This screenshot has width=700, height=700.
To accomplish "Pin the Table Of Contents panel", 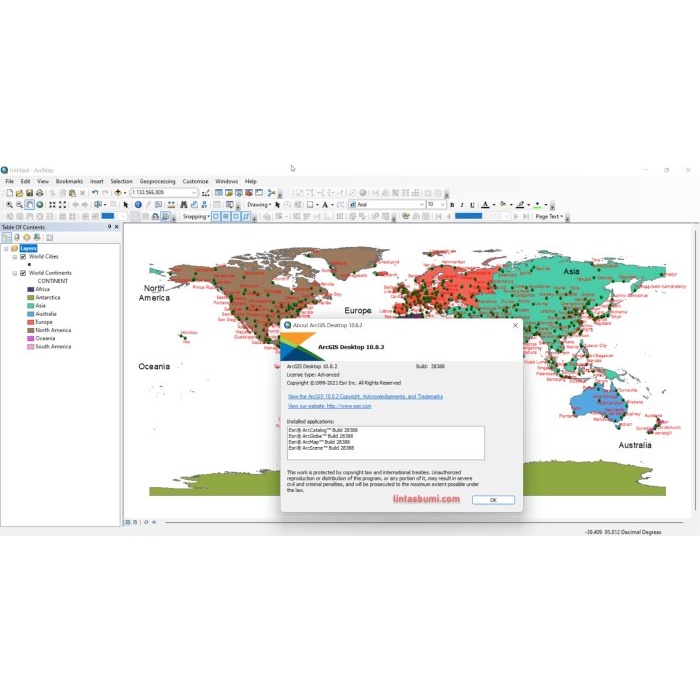I will click(x=109, y=227).
